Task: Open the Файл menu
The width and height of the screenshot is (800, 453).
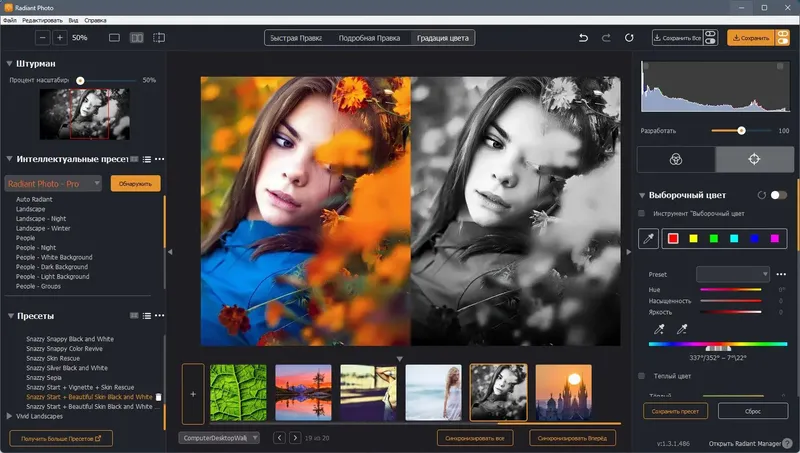Action: click(x=10, y=20)
